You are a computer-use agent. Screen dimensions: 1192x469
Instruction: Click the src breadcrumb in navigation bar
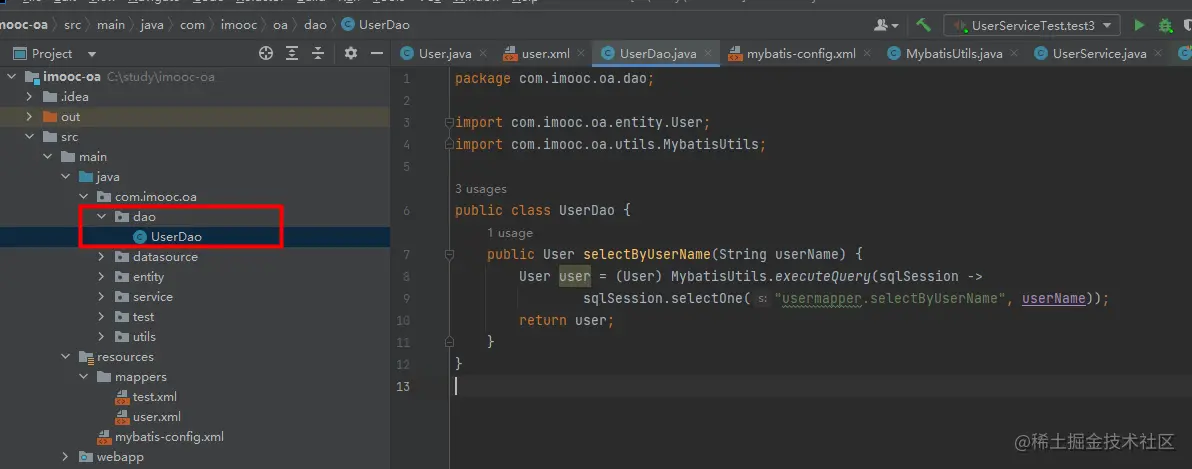tap(72, 25)
